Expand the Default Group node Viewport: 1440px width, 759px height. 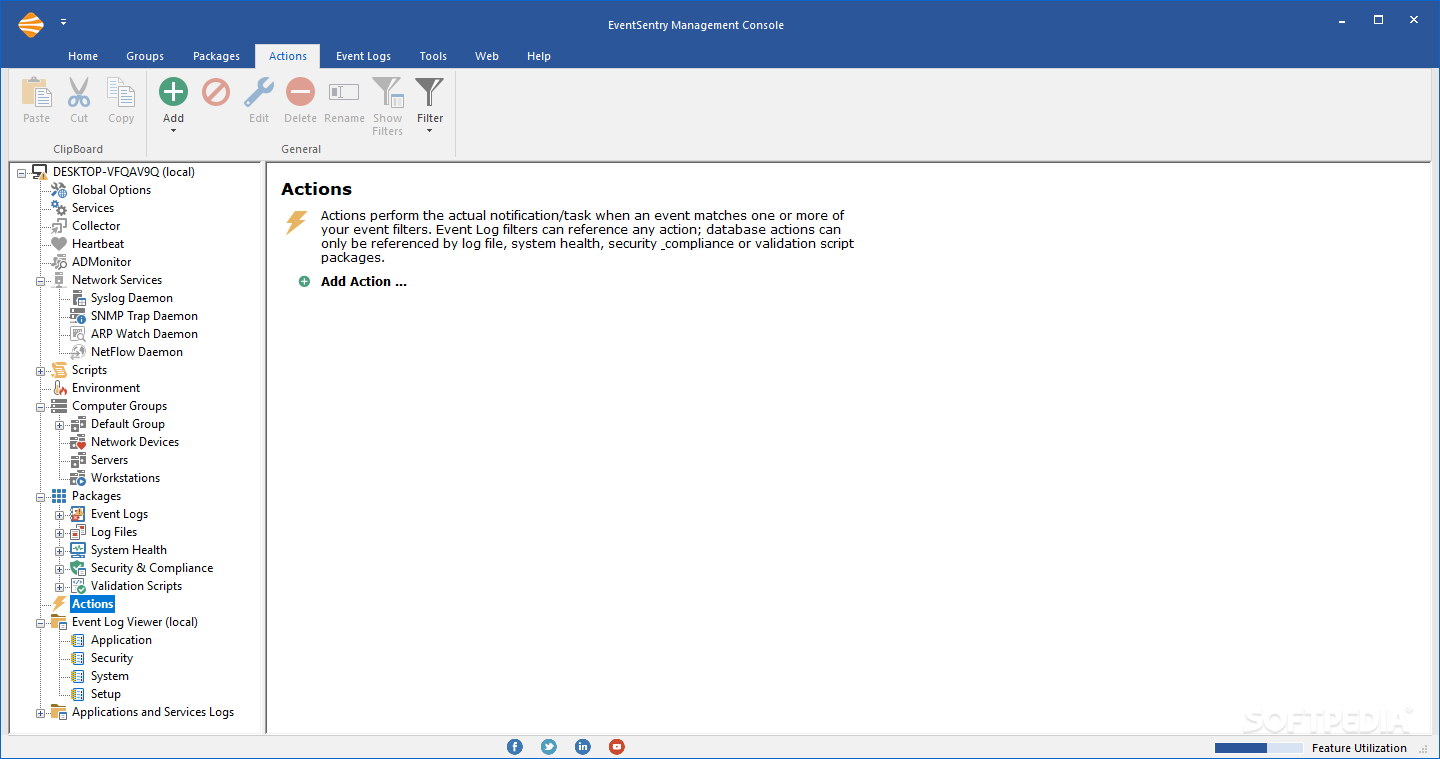point(59,424)
